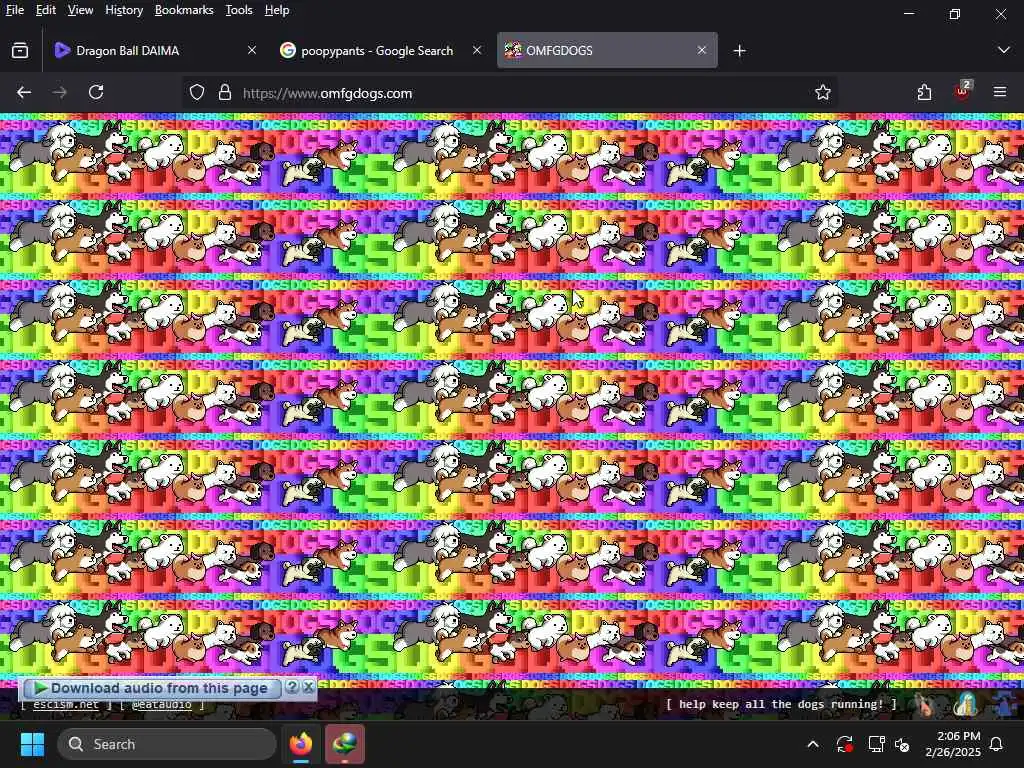Screen dimensions: 1024x768
Task: Click the sync update tray icon
Action: (844, 744)
